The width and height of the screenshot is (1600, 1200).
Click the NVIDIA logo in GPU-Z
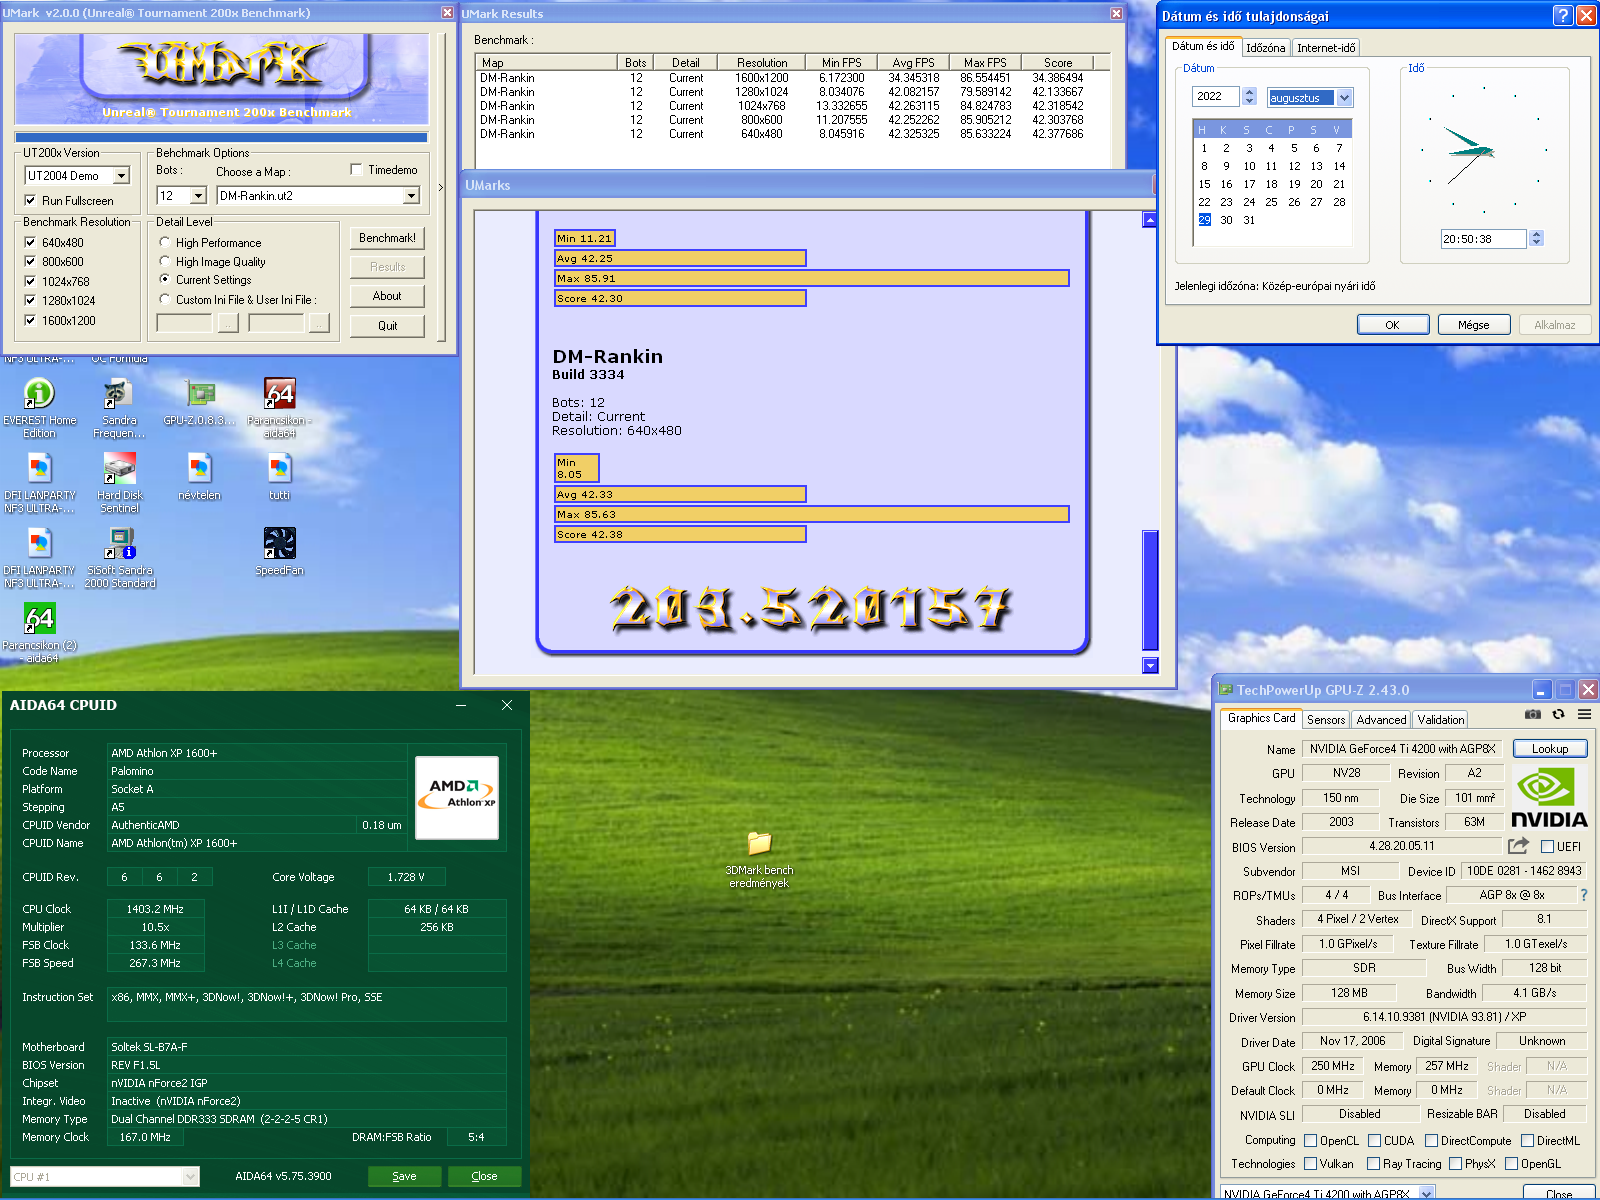pos(1549,798)
